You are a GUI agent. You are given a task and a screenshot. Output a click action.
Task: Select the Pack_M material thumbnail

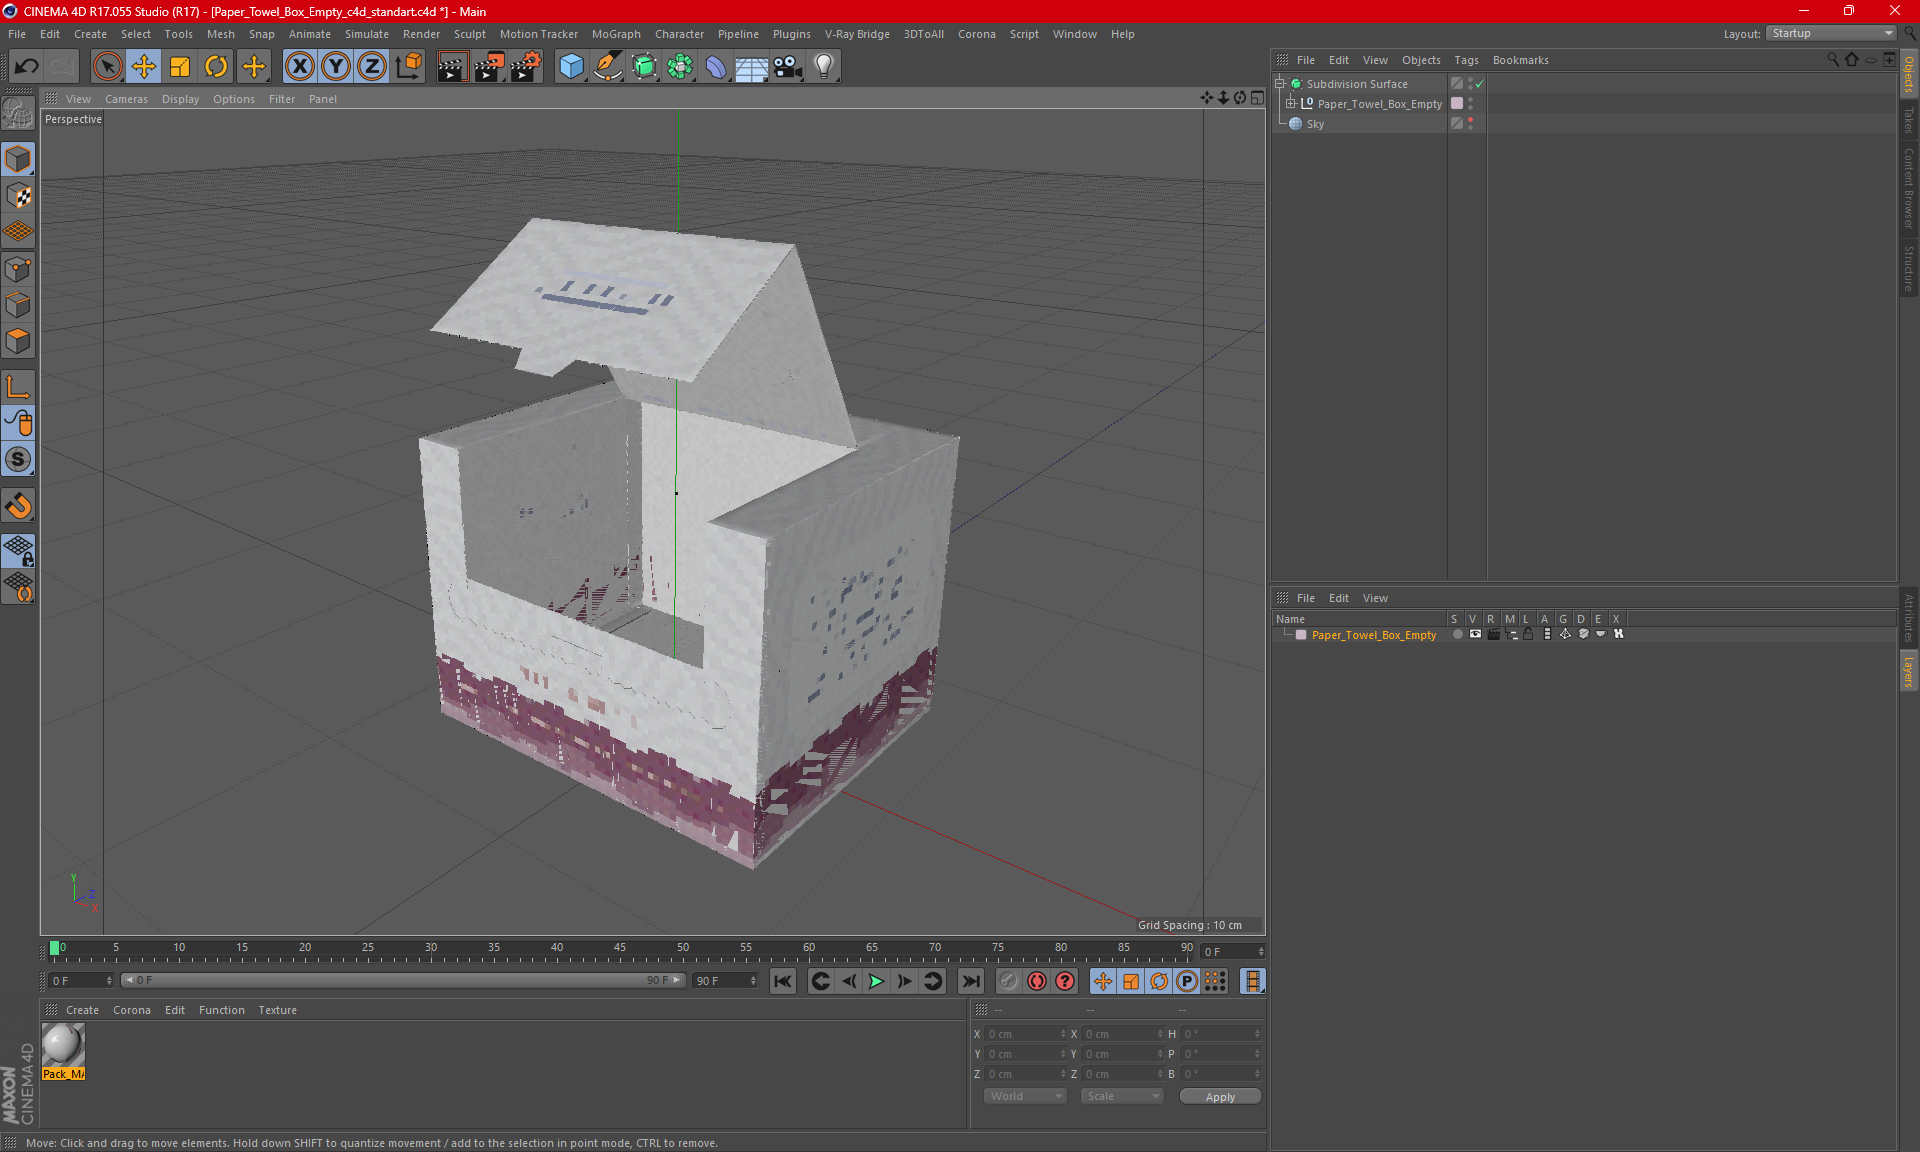pyautogui.click(x=63, y=1046)
